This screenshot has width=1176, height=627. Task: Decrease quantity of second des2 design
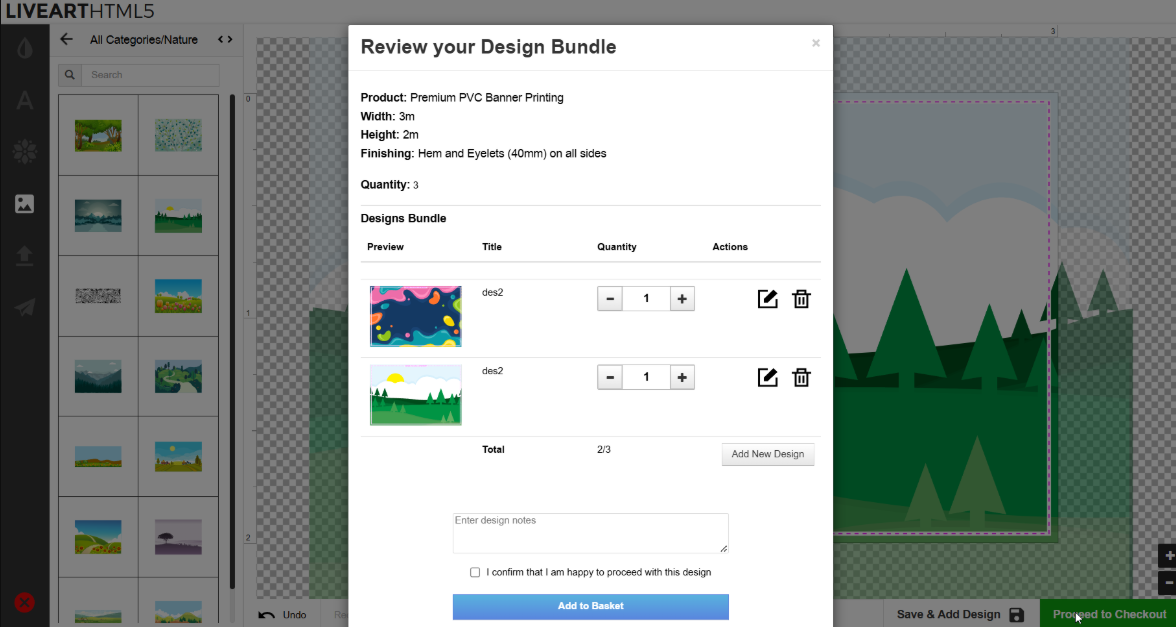click(x=610, y=377)
